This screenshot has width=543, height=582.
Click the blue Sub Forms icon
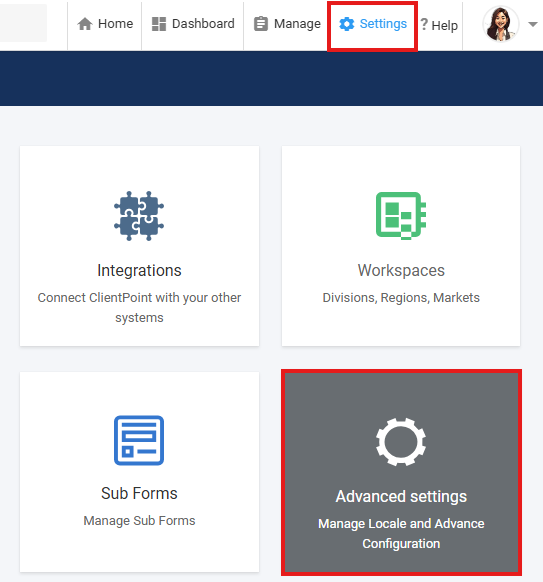pyautogui.click(x=139, y=440)
